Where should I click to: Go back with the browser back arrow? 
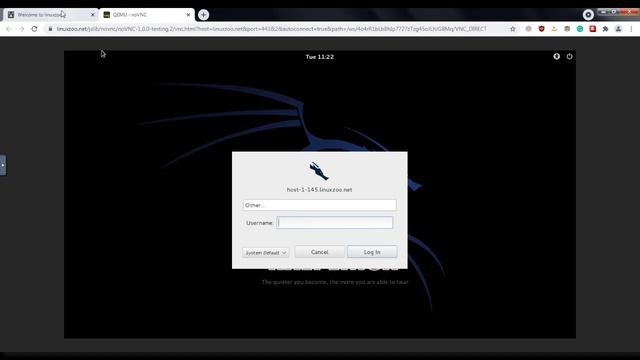[x=9, y=29]
